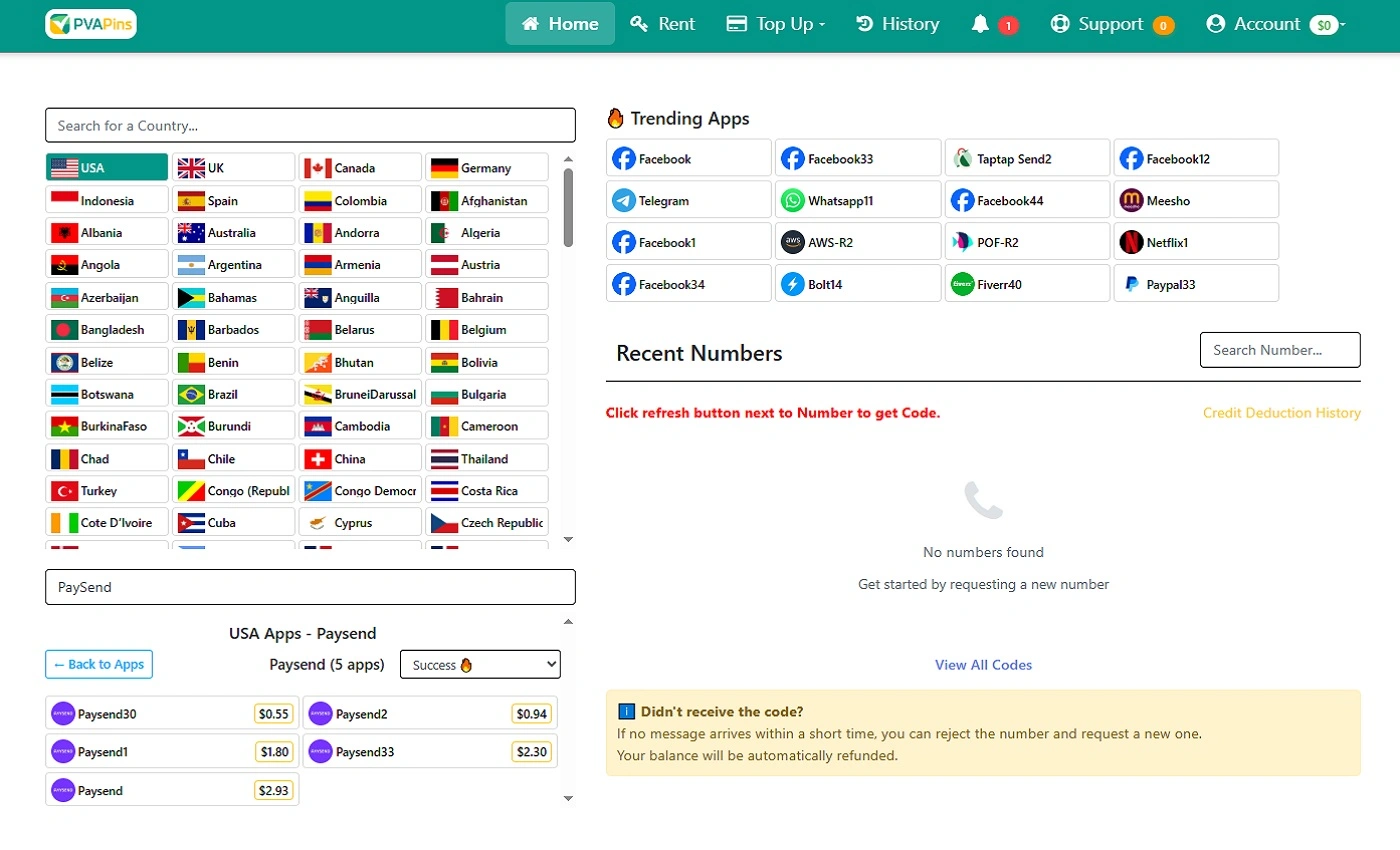1400x850 pixels.
Task: Select Japan... no, choose China from country list
Action: point(360,458)
